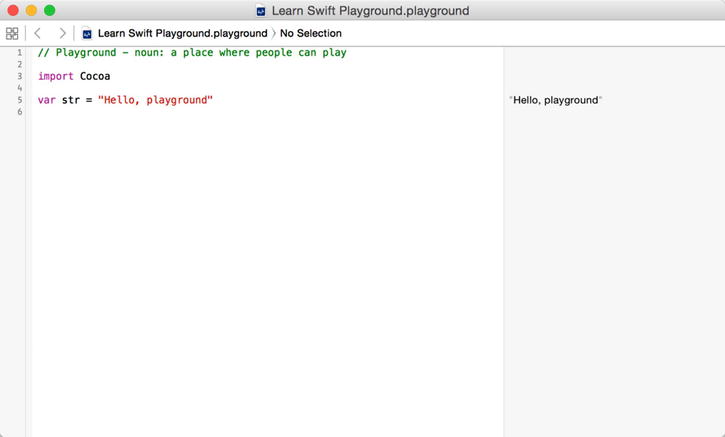Click the word Cocoa
The width and height of the screenshot is (725, 437).
click(x=95, y=76)
